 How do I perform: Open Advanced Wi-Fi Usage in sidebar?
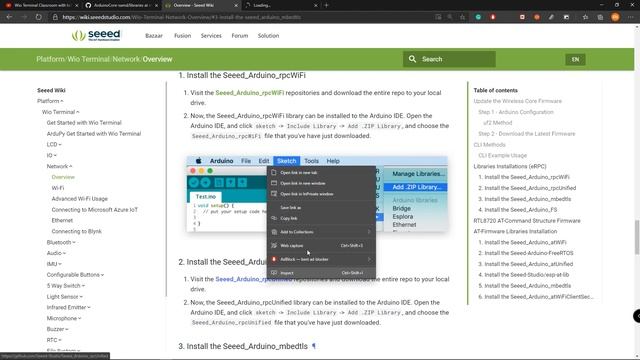click(80, 199)
